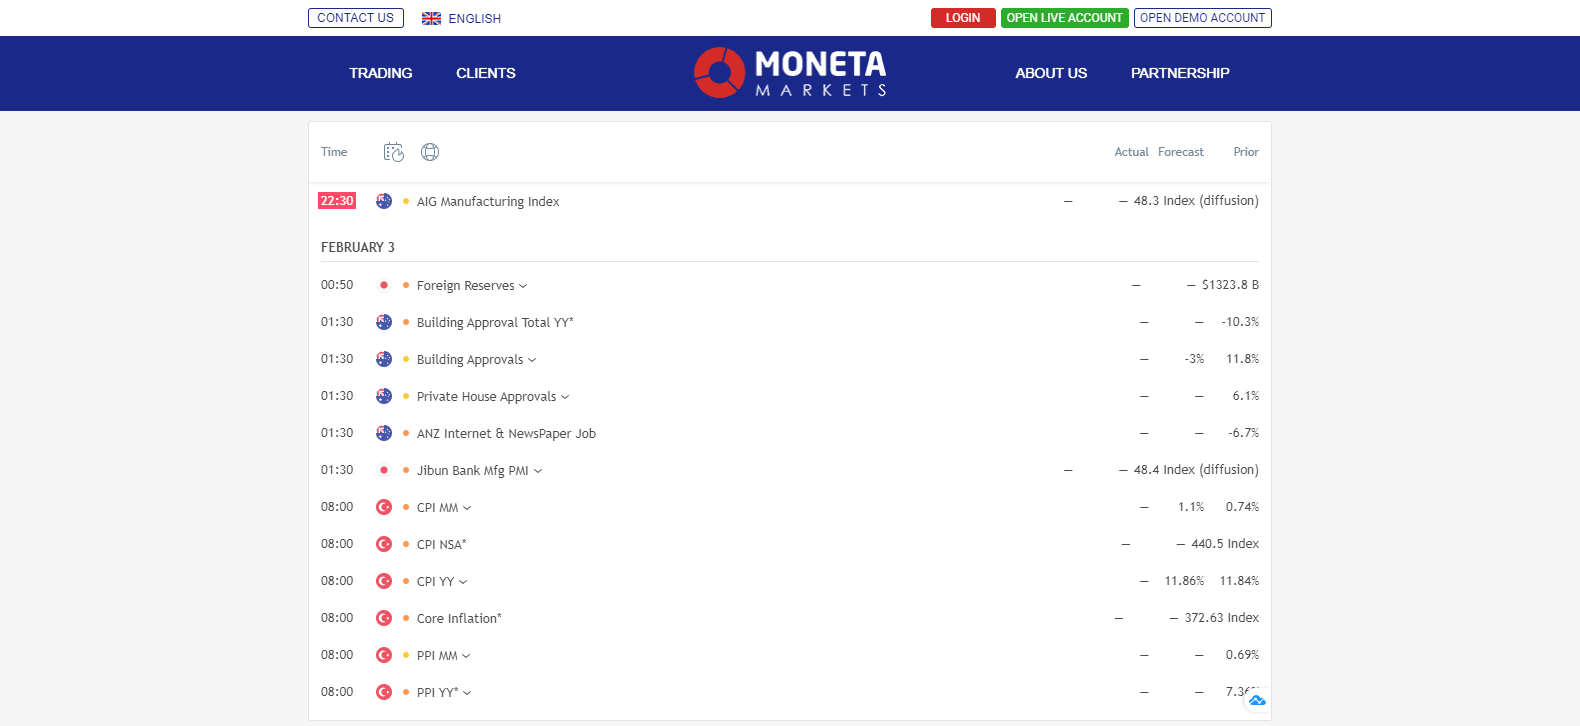Open the PARTNERSHIP menu
Image resolution: width=1580 pixels, height=726 pixels.
1180,72
